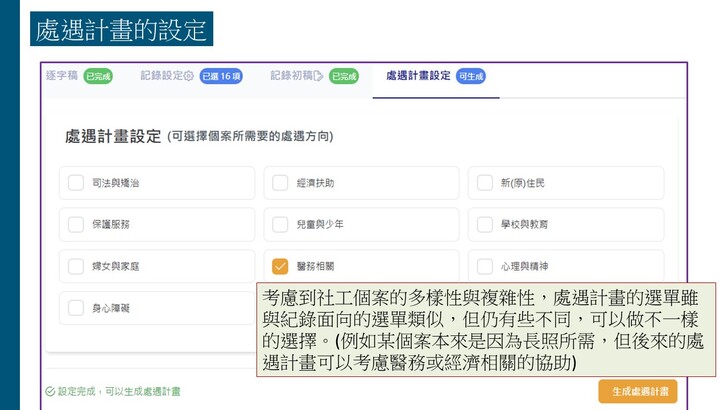Screen dimensions: 728x410
Task: Click the 已完成 badge next to 逐字稿
Action: [98, 76]
